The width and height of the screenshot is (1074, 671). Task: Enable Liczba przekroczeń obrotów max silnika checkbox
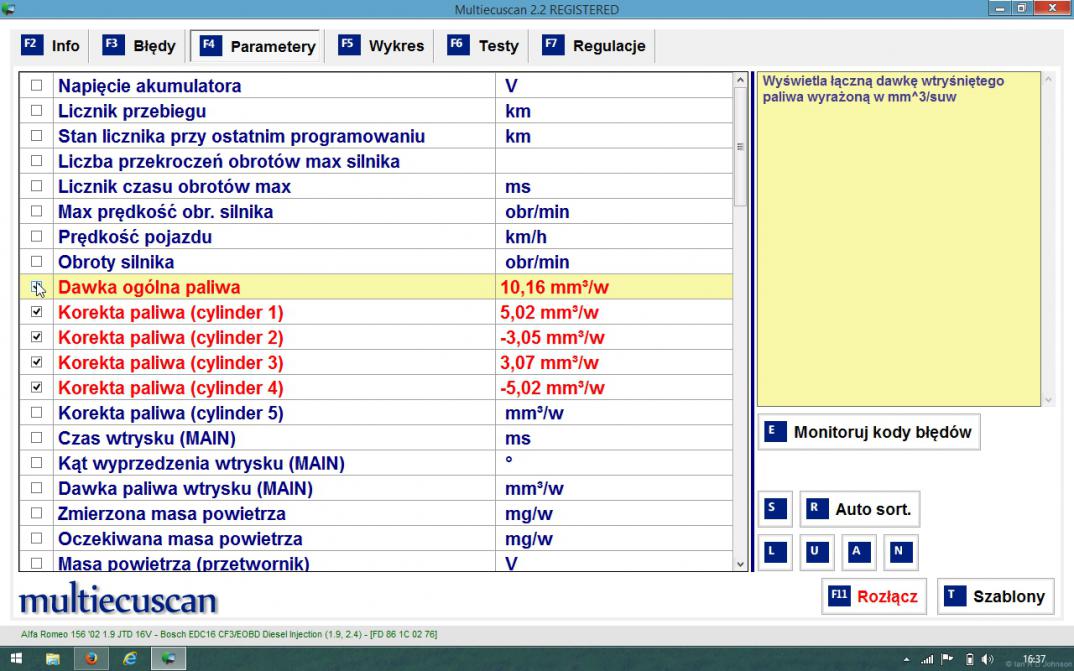click(36, 161)
